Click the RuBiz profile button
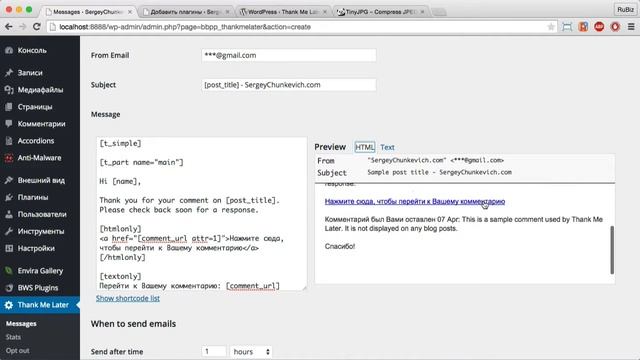 tap(625, 9)
